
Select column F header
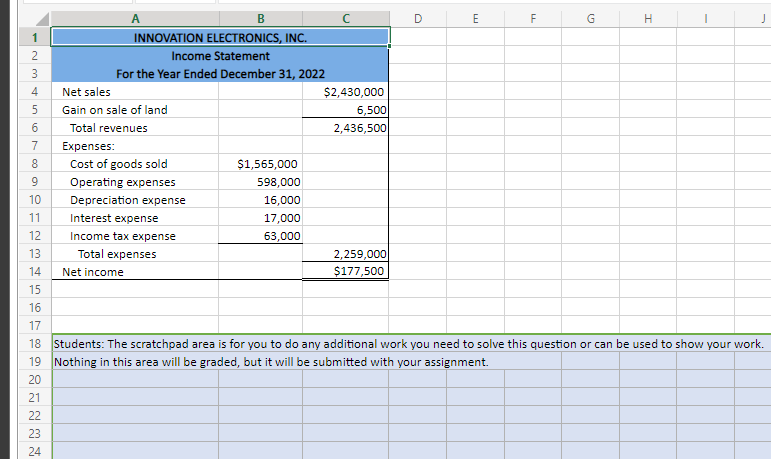pyautogui.click(x=533, y=19)
